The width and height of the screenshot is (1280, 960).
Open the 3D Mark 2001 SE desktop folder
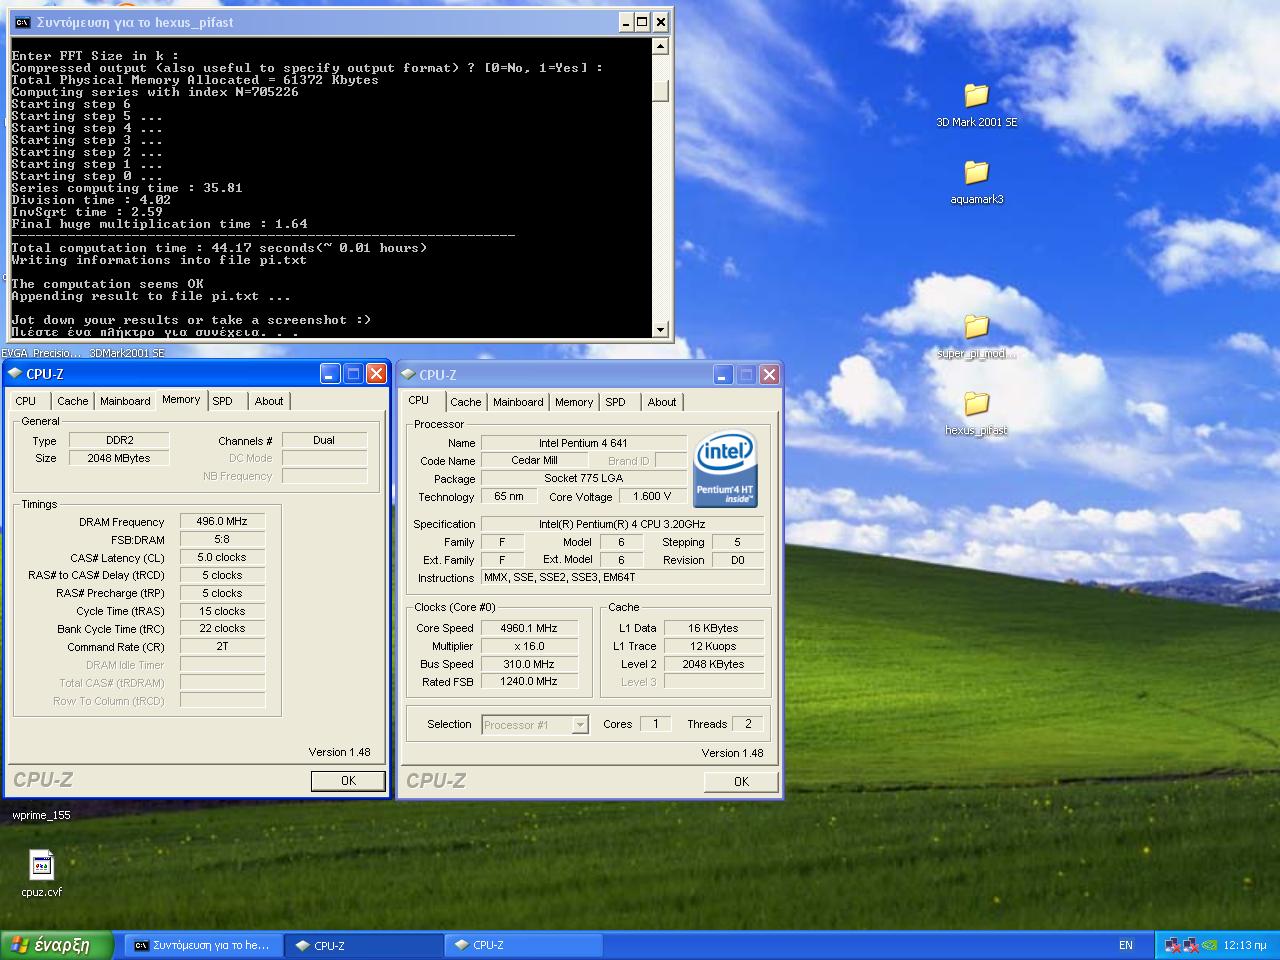click(x=976, y=96)
